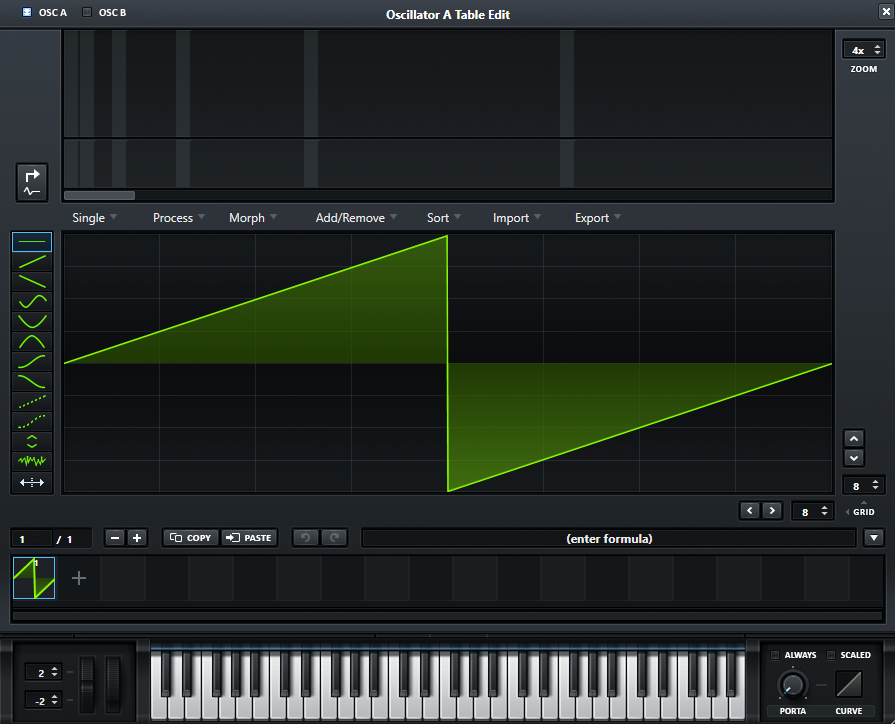Viewport: 895px width, 724px height.
Task: Click the waveform export arrow icon
Action: [32, 182]
